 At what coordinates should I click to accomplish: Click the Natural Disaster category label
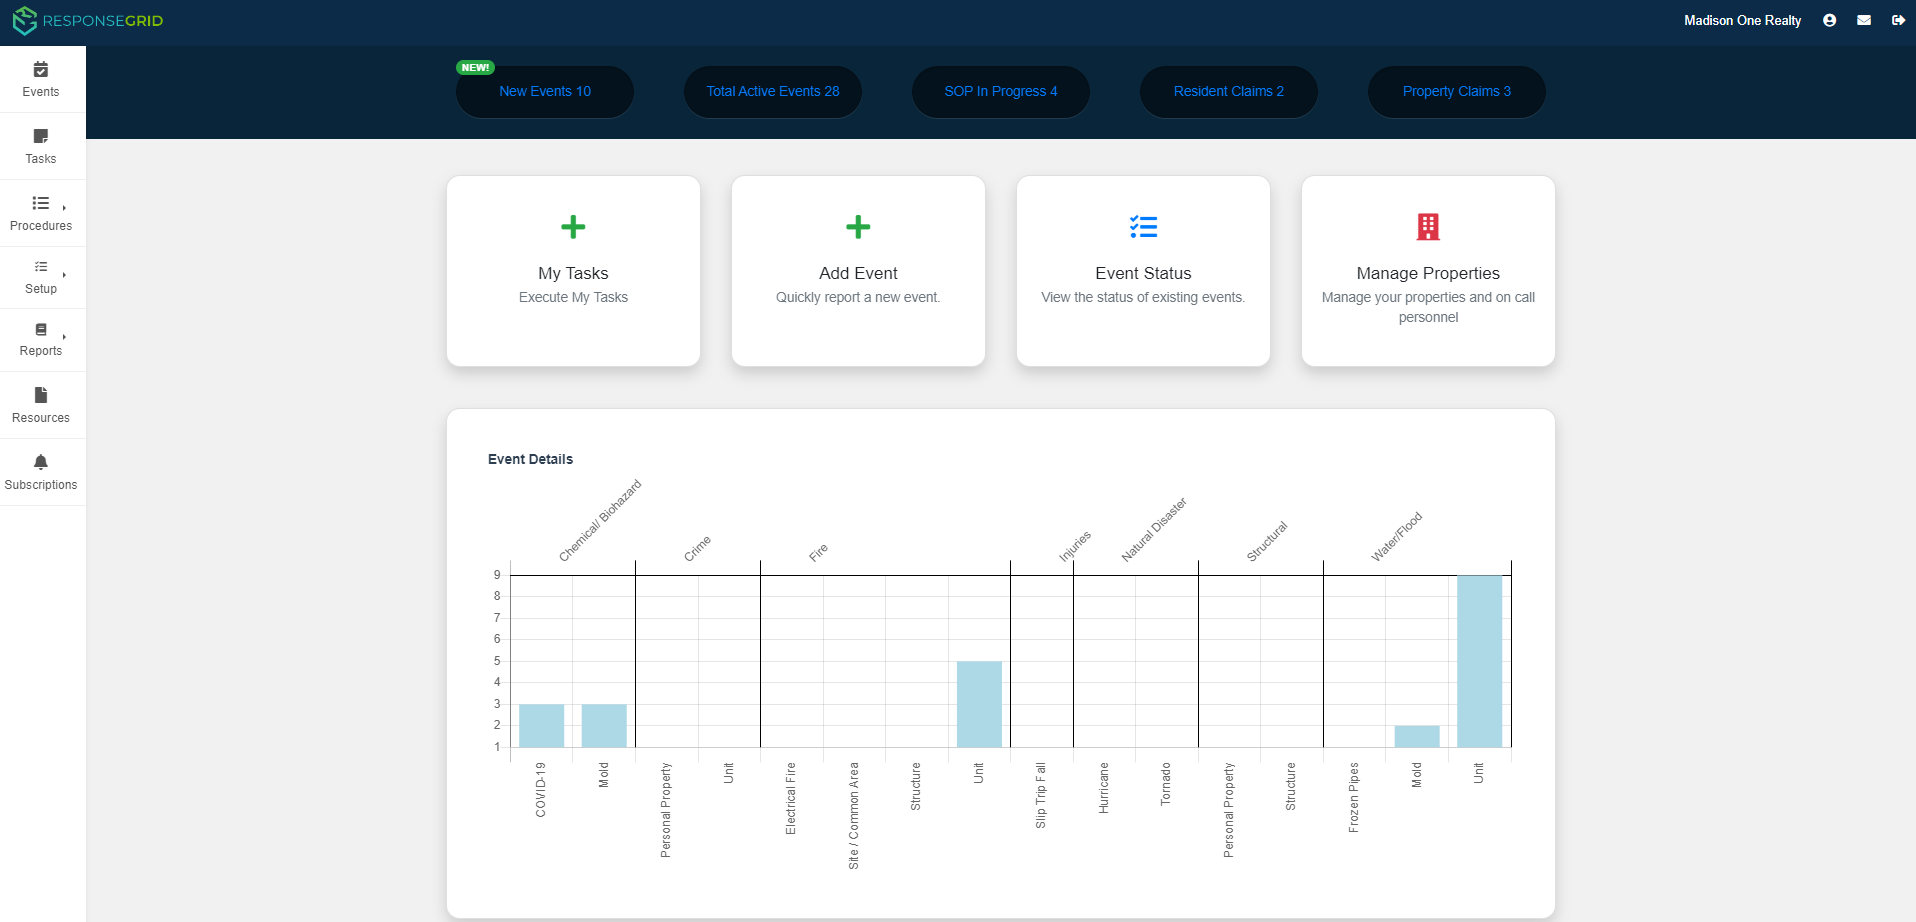click(x=1154, y=529)
